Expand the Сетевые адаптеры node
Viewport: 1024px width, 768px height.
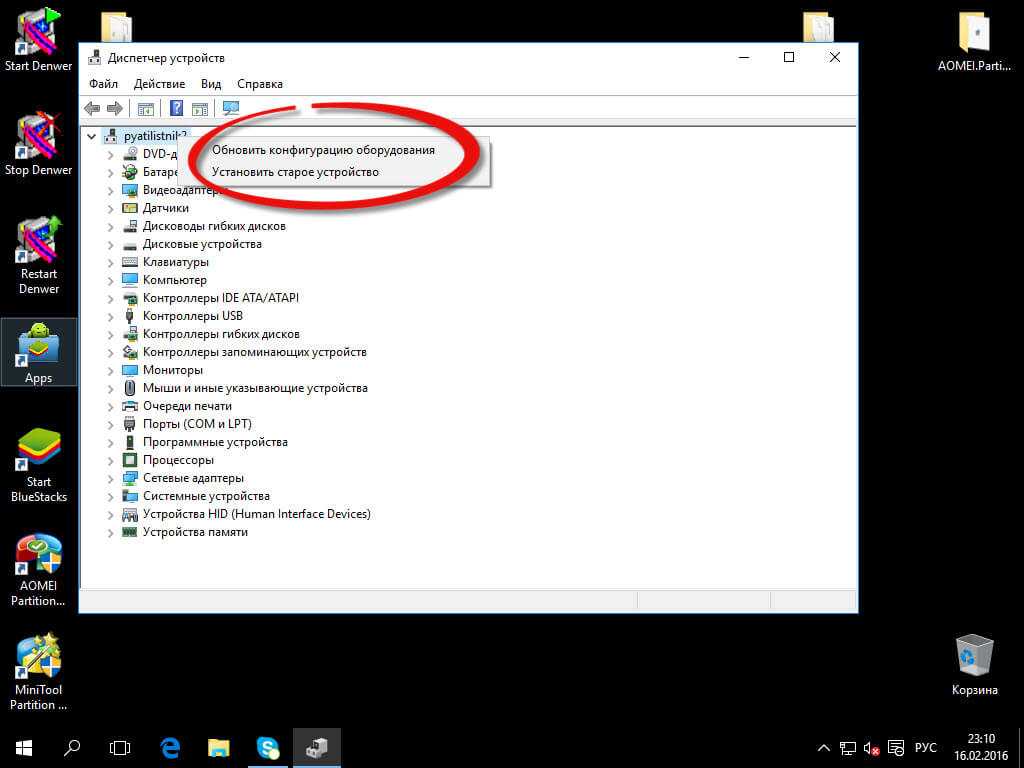pyautogui.click(x=111, y=478)
